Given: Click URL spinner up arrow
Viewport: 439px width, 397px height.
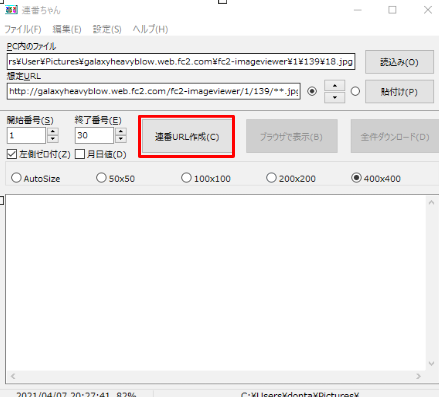Looking at the screenshot, I should (x=334, y=86).
